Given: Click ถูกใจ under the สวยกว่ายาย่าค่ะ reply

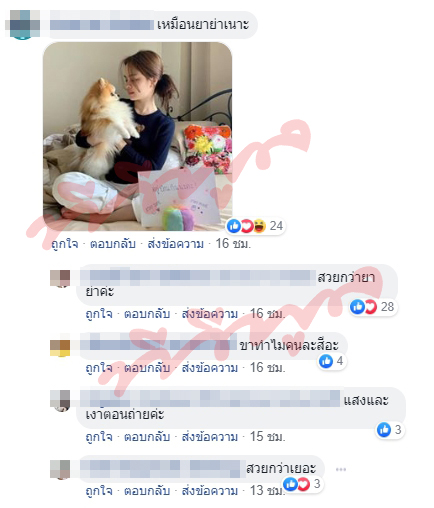Looking at the screenshot, I should coord(99,314).
